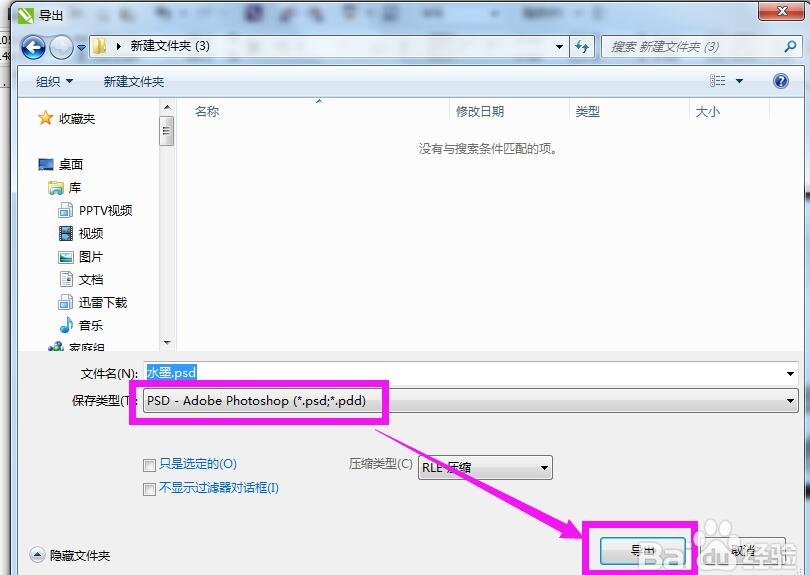The height and width of the screenshot is (575, 810).
Task: Click the 音乐 music note icon
Action: 66,325
